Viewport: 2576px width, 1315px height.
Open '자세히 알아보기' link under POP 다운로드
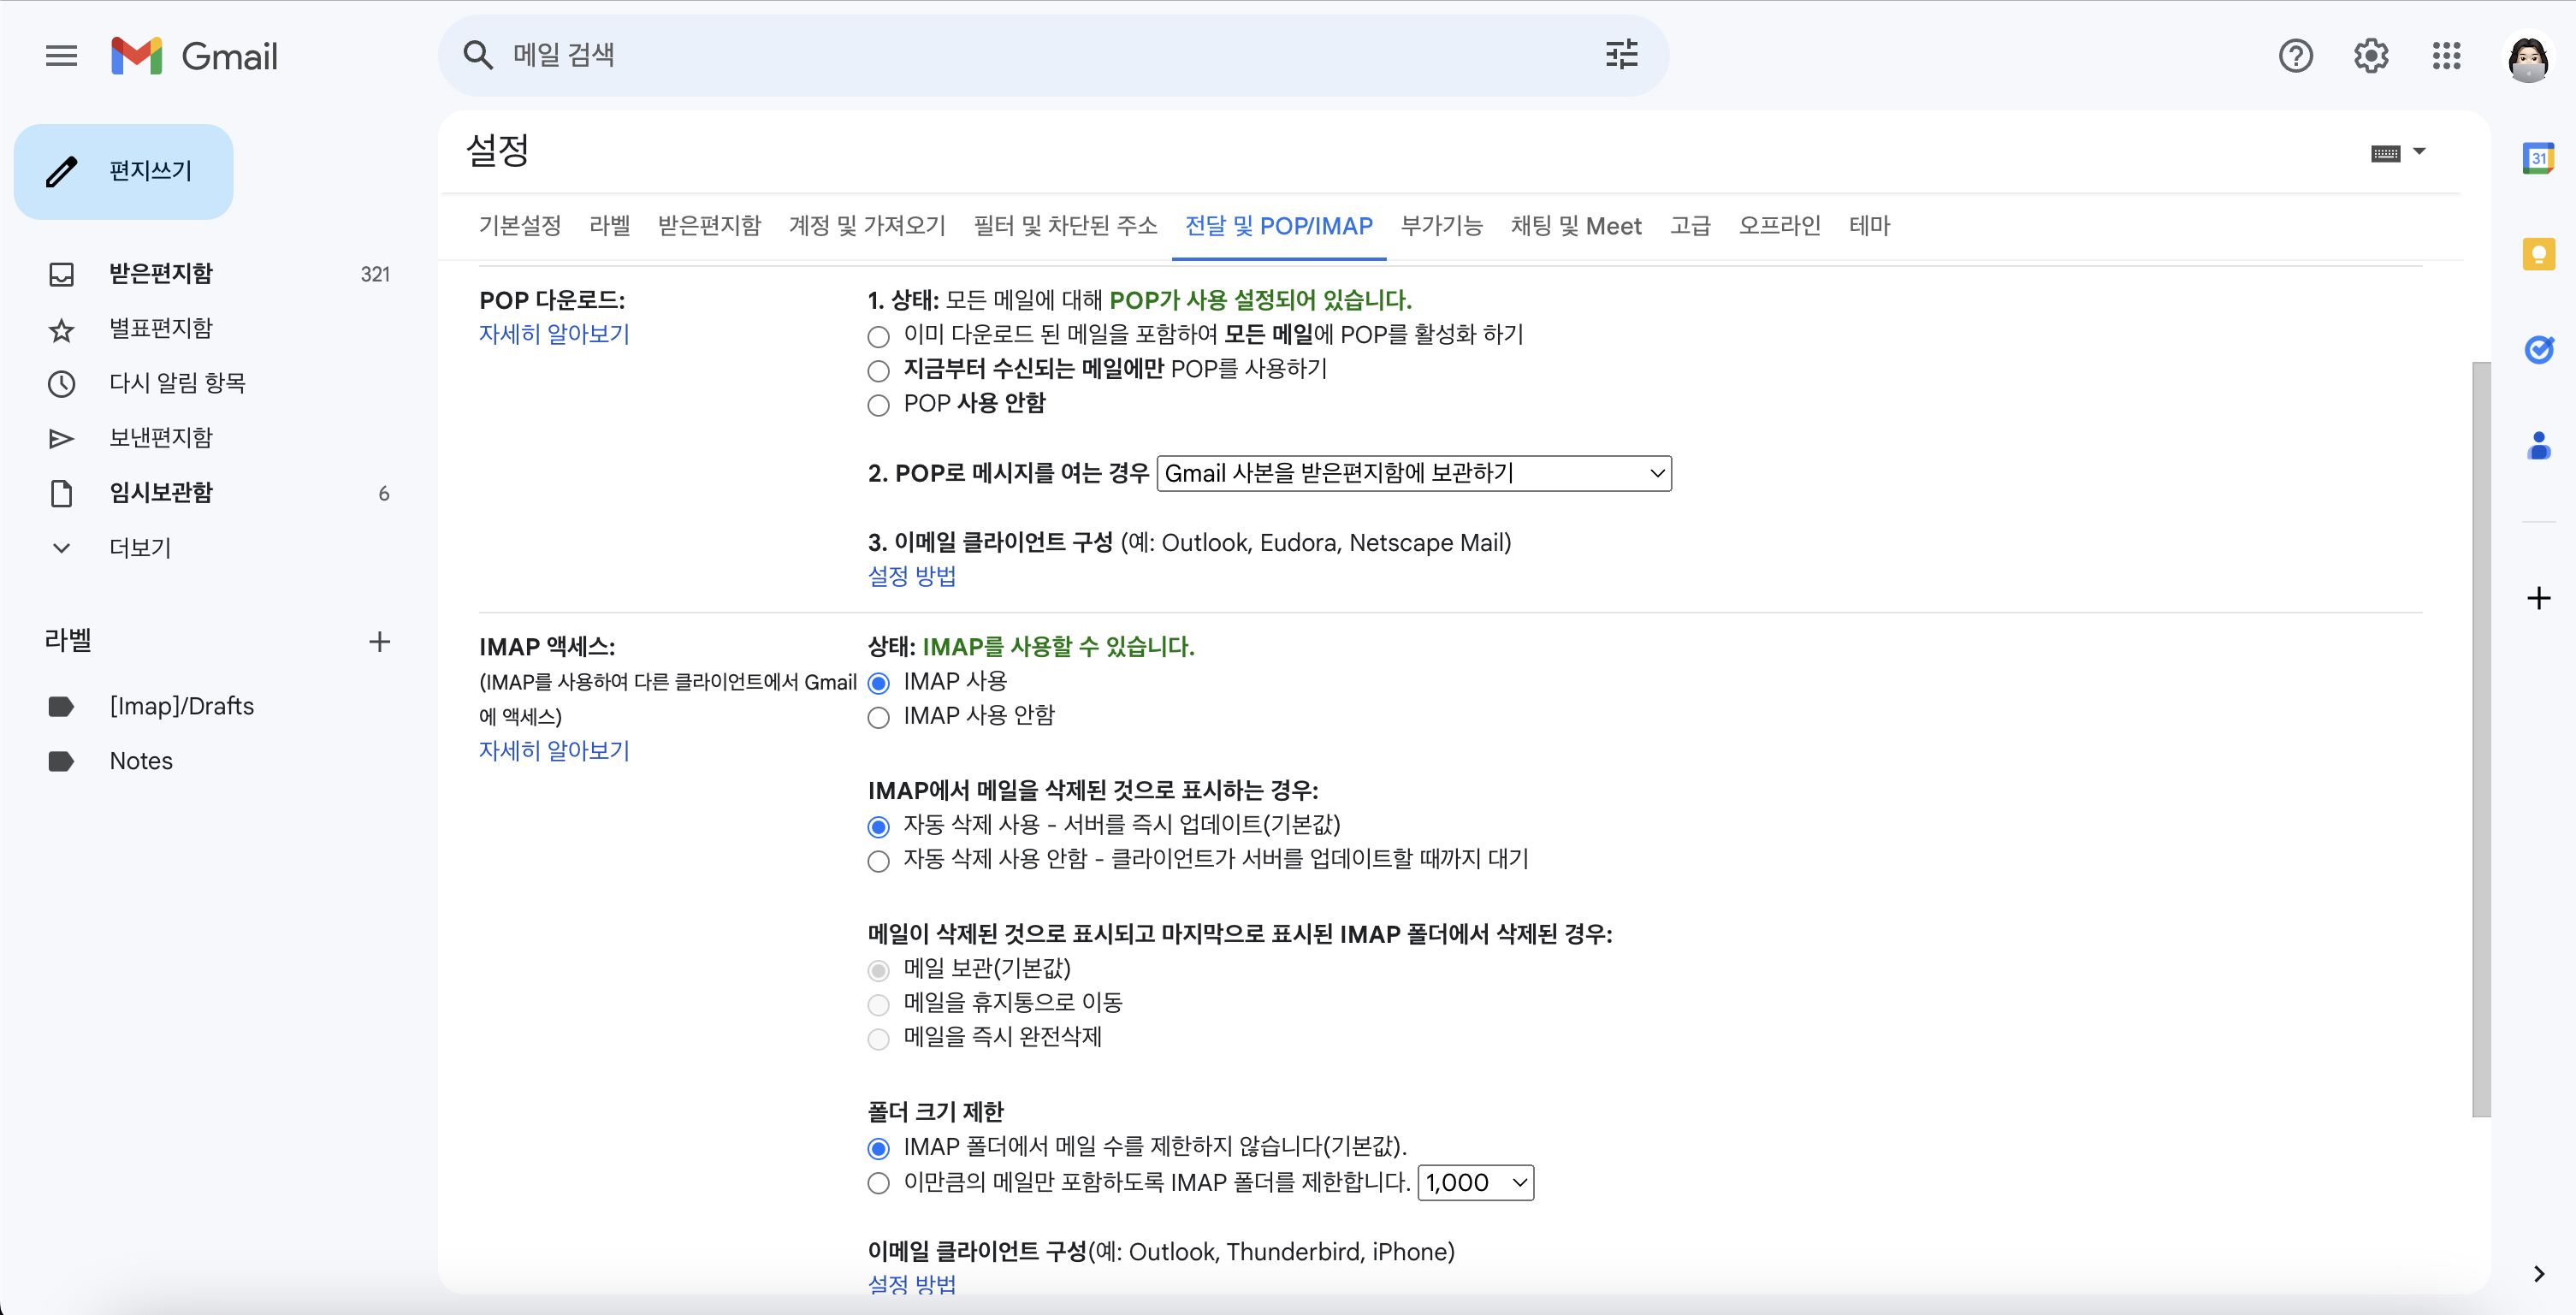coord(554,334)
